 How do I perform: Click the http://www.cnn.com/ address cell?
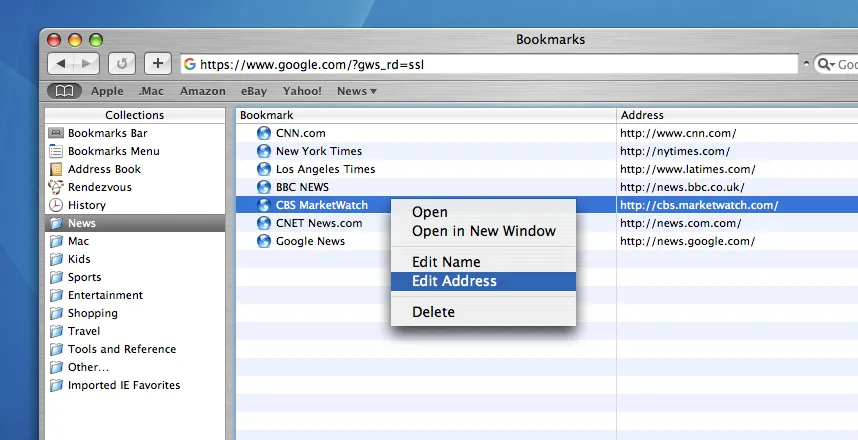pos(678,133)
